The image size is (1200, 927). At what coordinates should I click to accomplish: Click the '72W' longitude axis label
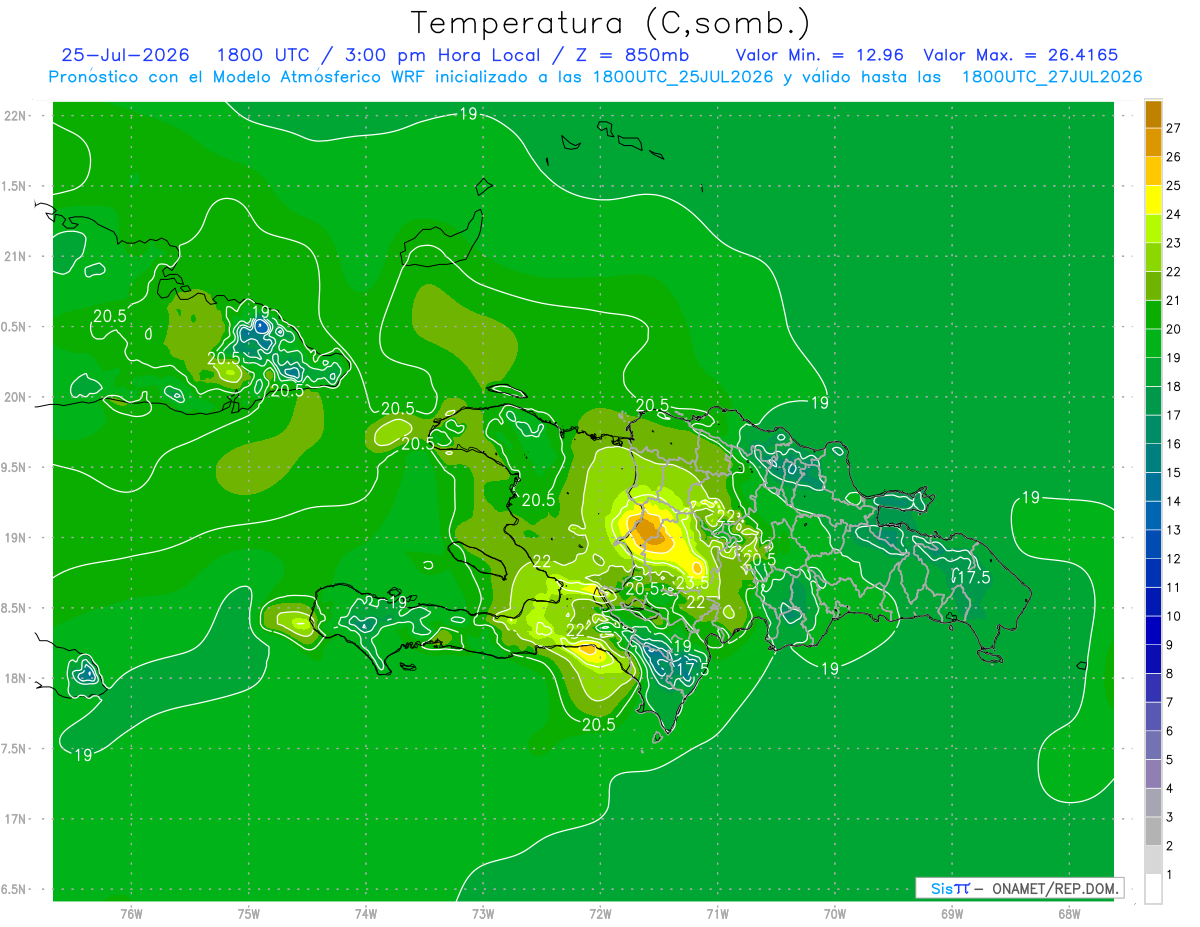point(600,914)
